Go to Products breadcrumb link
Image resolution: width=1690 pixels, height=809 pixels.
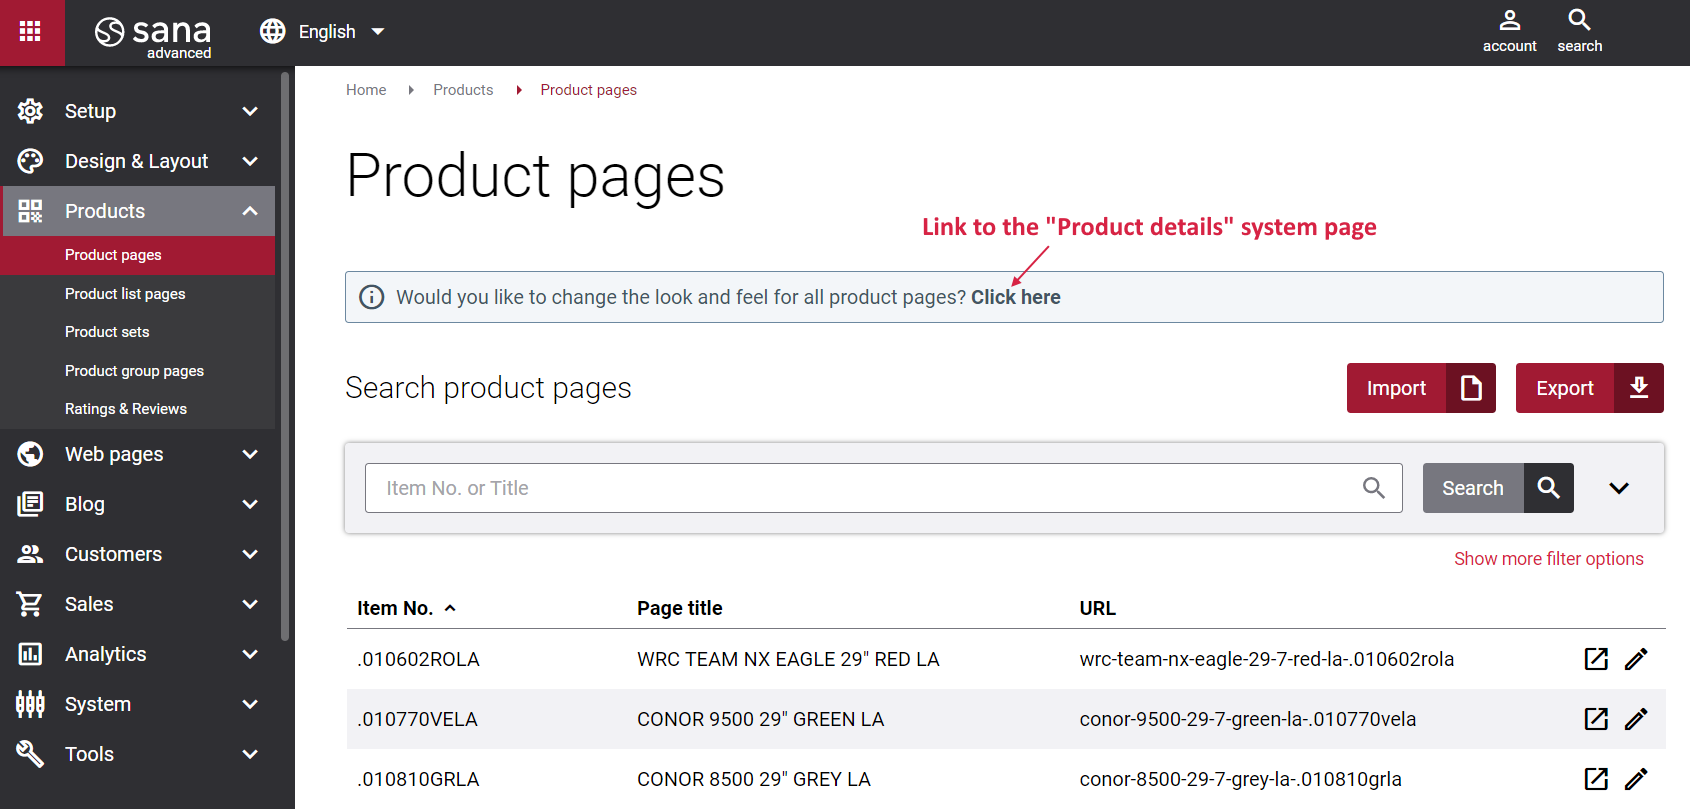(463, 90)
